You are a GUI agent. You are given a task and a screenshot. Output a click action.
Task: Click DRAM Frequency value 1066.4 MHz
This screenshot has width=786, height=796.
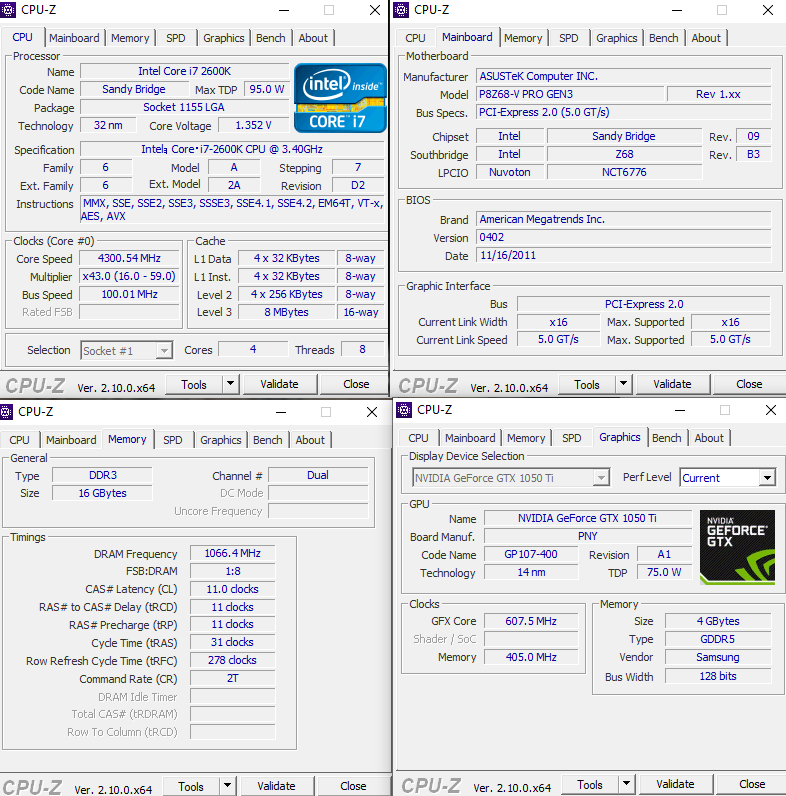[233, 553]
